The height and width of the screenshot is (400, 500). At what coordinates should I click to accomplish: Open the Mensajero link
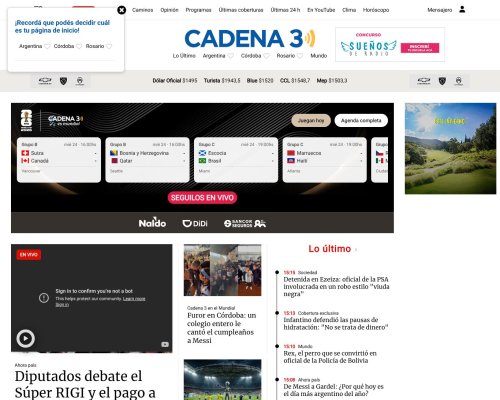point(440,10)
